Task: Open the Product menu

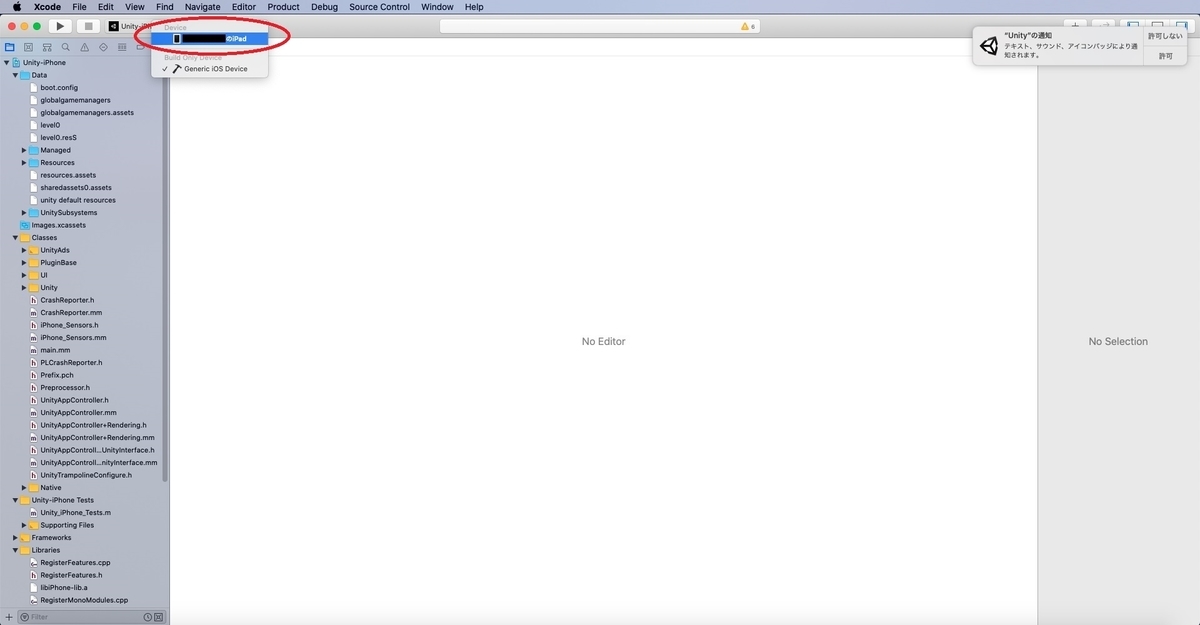Action: 283,7
